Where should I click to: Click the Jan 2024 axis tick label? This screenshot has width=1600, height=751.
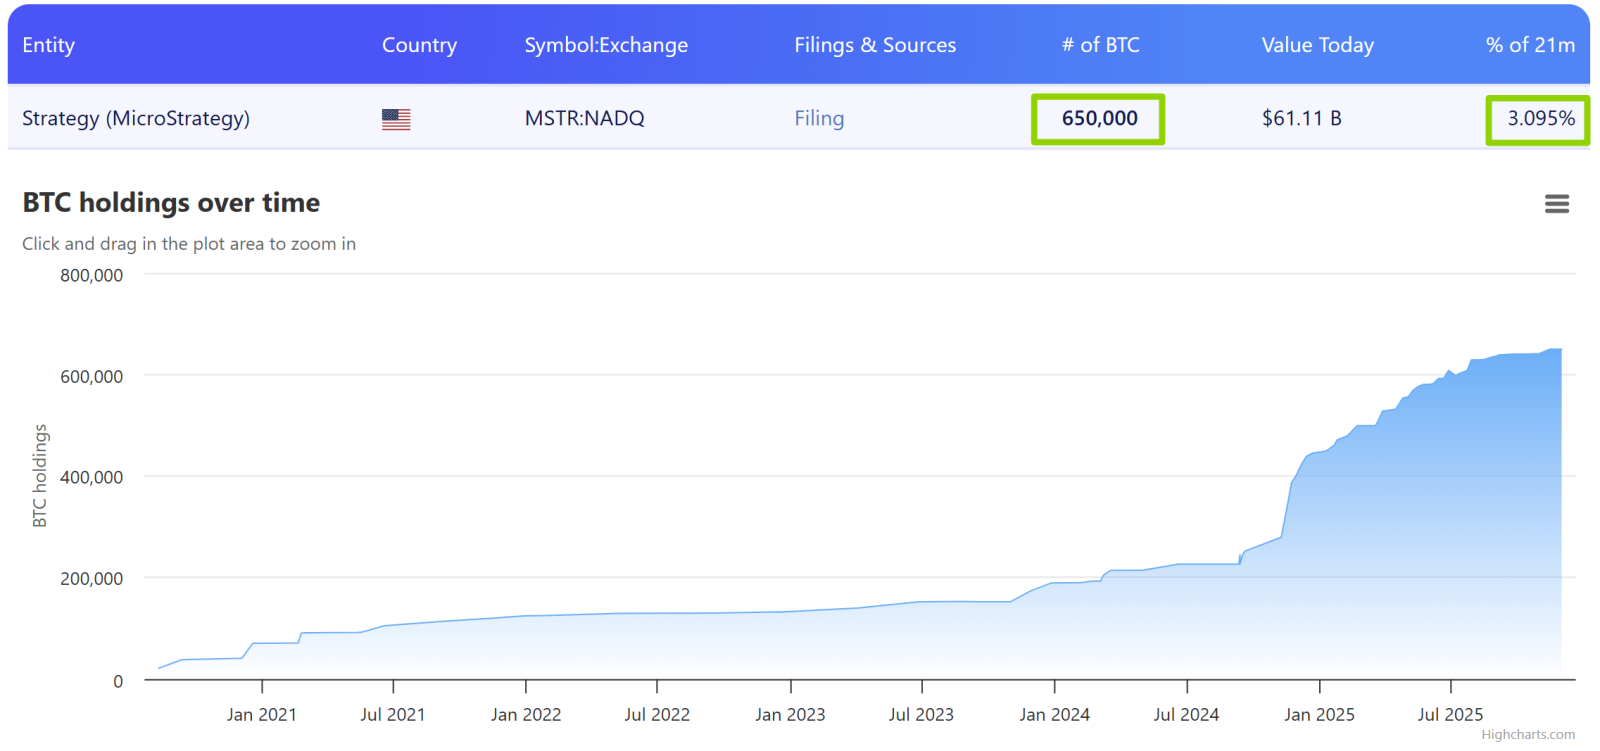[1054, 715]
